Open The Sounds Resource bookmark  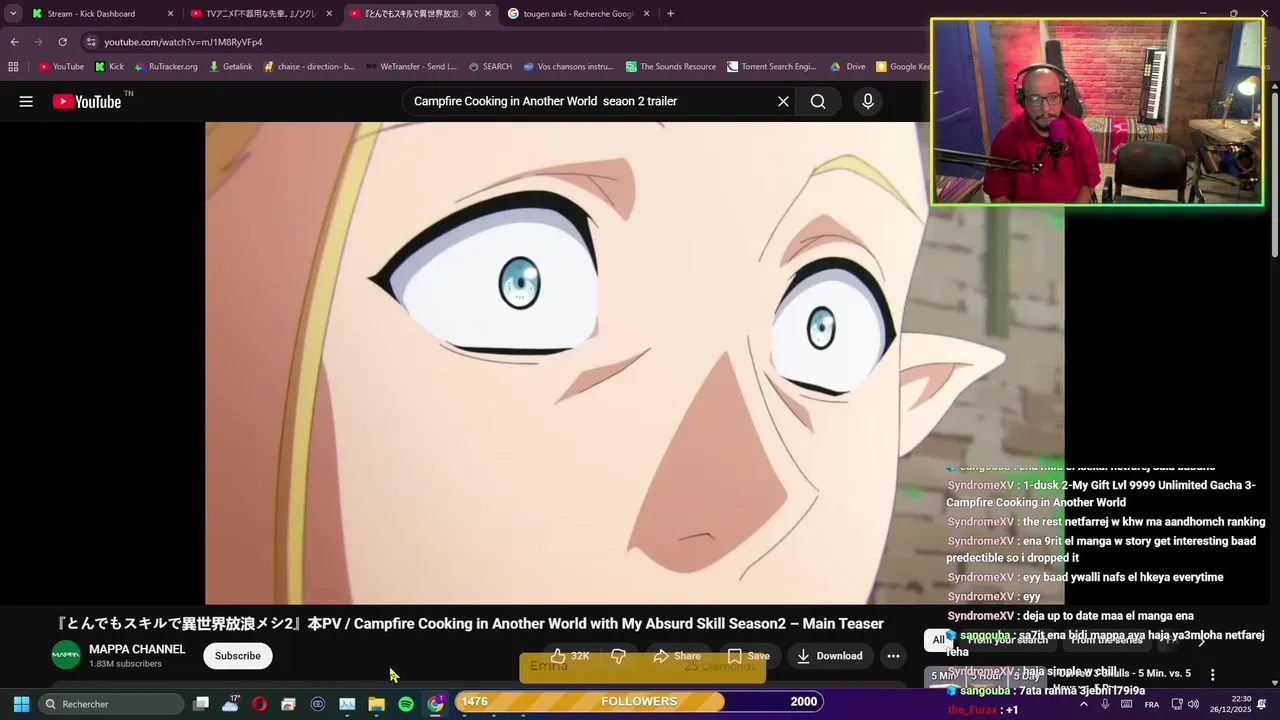[x=671, y=67]
